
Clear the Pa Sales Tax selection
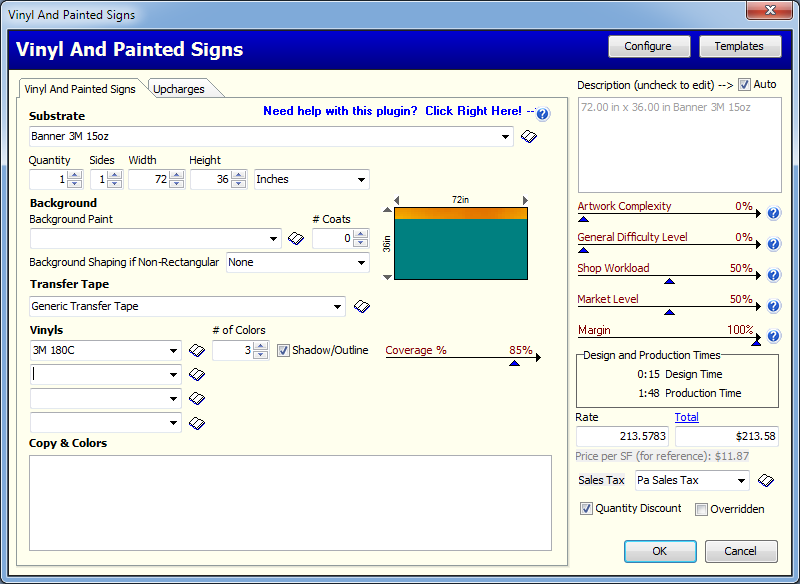pyautogui.click(x=765, y=480)
